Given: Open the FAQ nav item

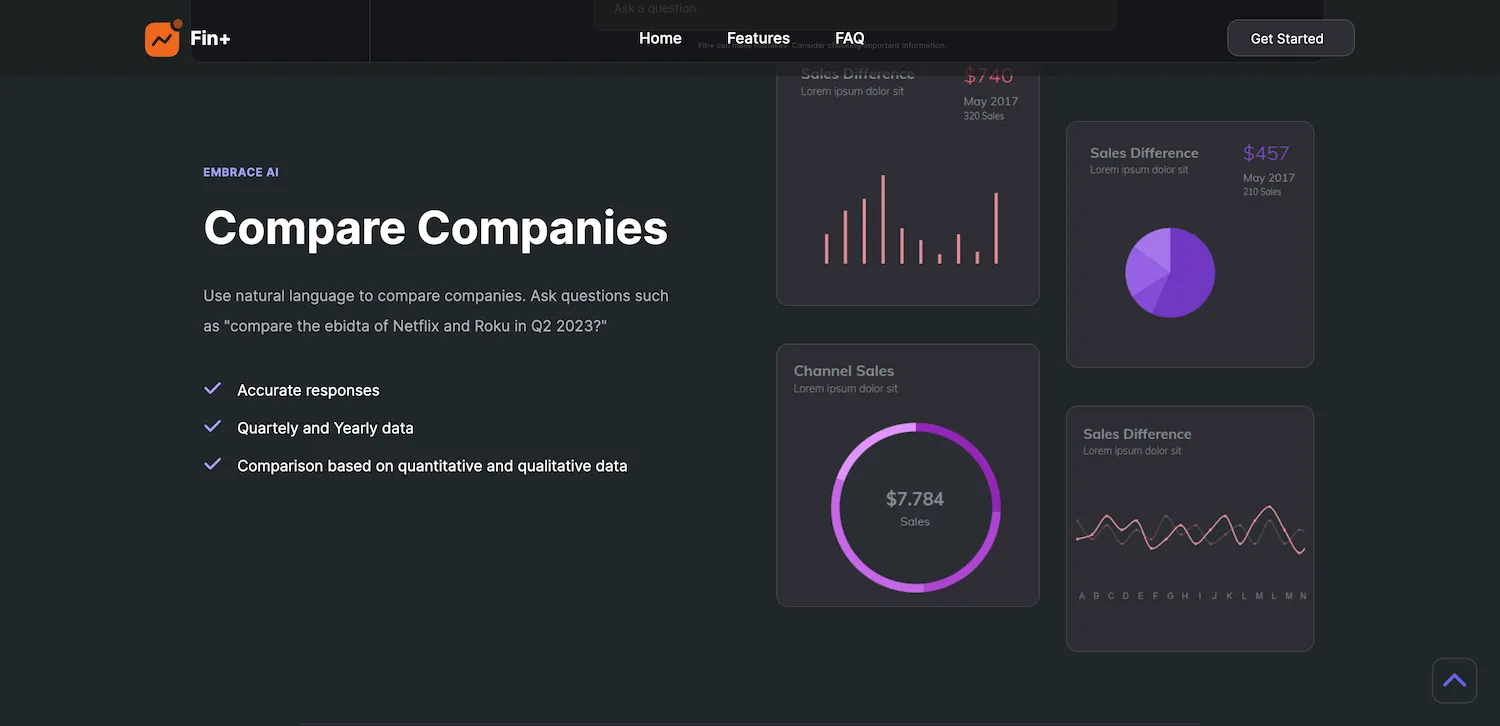Looking at the screenshot, I should coord(850,38).
